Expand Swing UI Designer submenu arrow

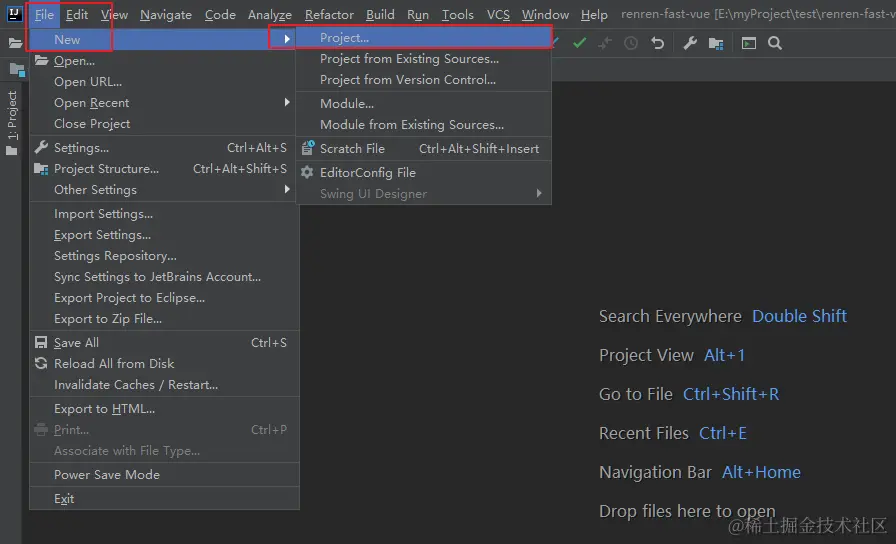pyautogui.click(x=538, y=193)
